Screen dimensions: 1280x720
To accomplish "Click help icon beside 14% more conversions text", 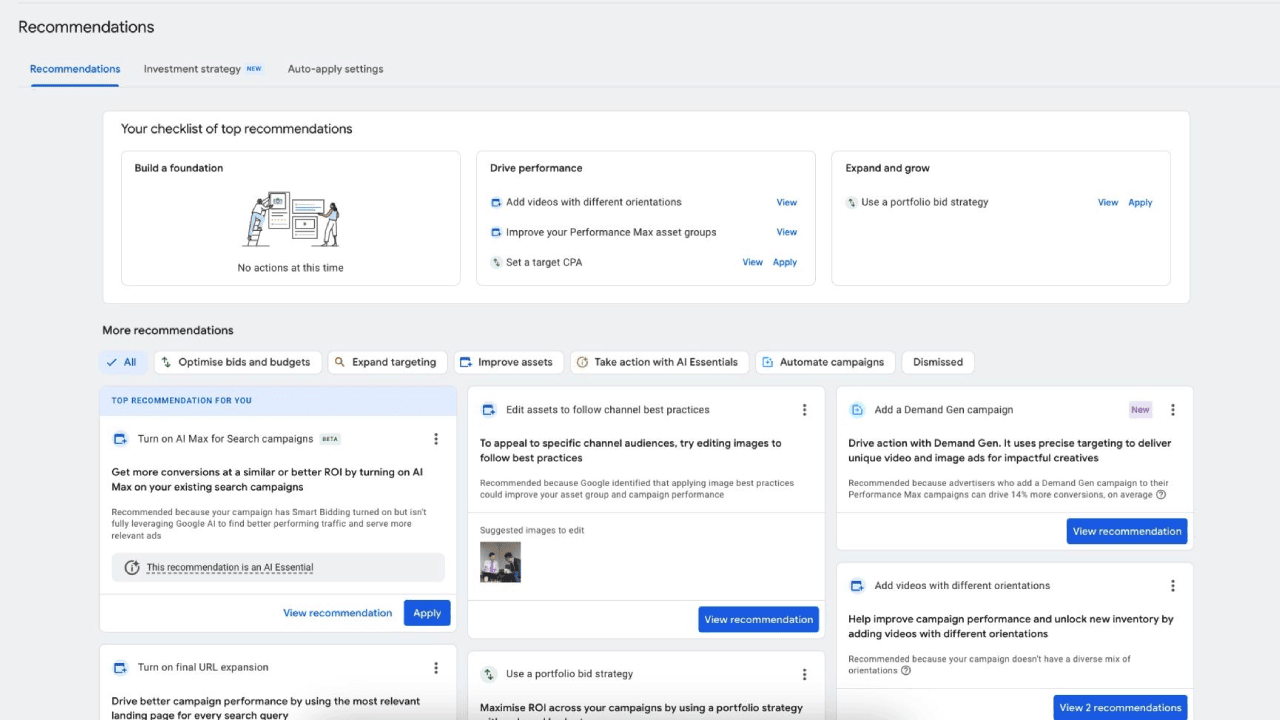I will (x=1161, y=495).
